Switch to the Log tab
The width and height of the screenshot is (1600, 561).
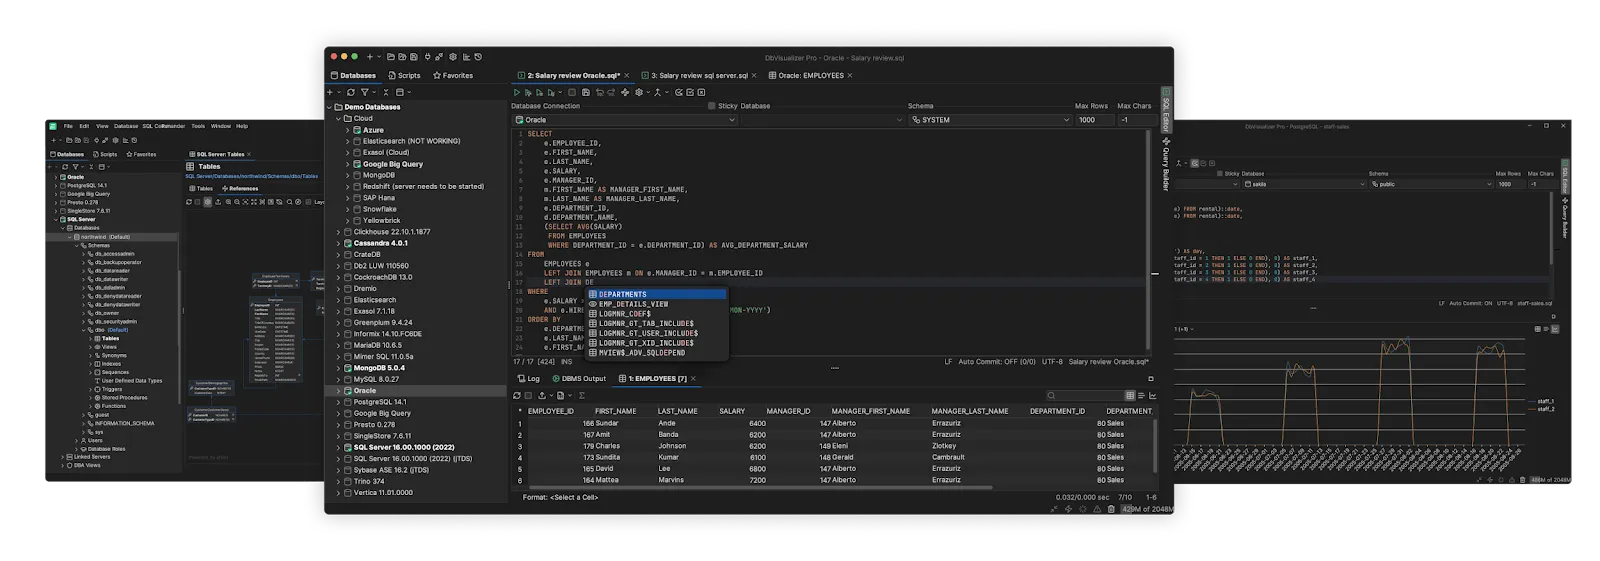528,379
